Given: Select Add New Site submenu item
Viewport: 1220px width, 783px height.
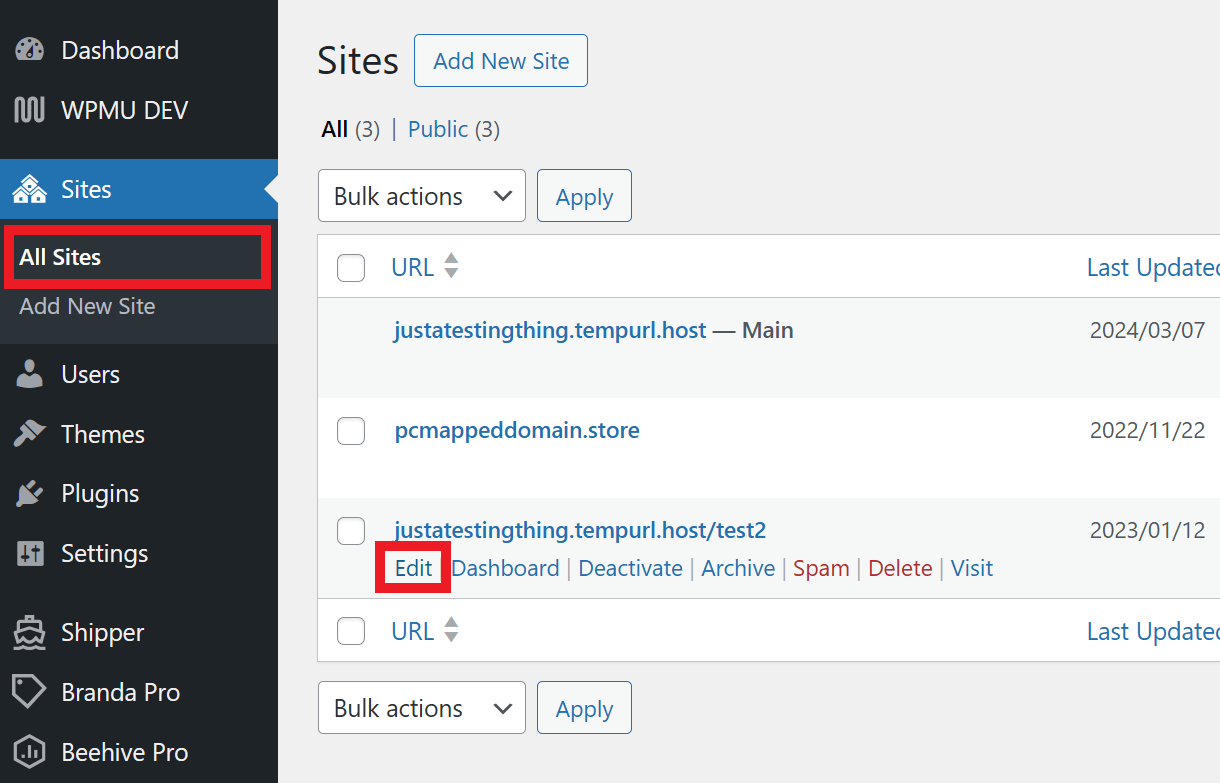Looking at the screenshot, I should 87,306.
